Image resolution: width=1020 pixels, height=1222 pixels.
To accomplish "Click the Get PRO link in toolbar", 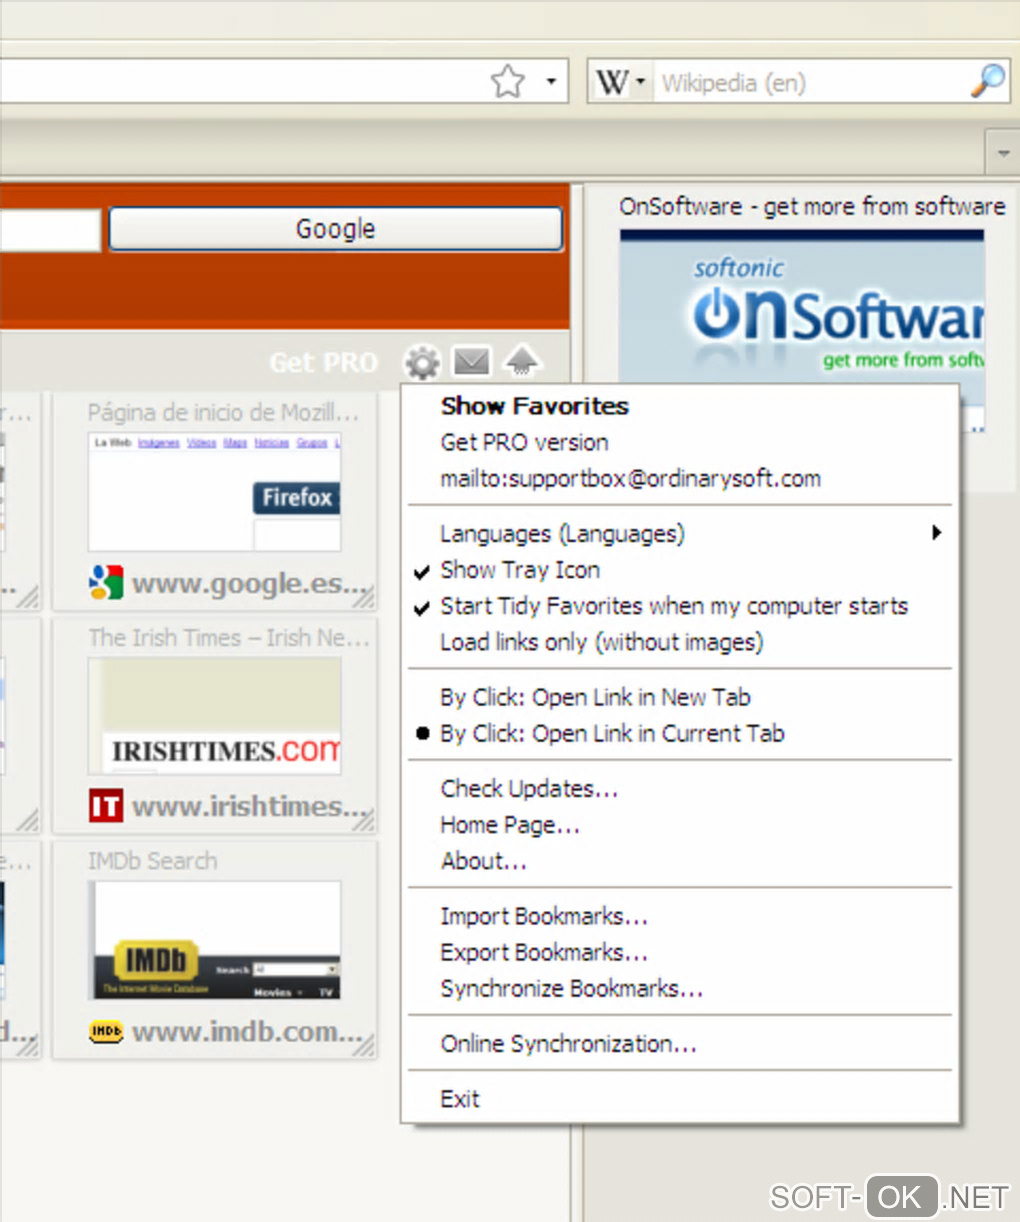I will [x=324, y=362].
